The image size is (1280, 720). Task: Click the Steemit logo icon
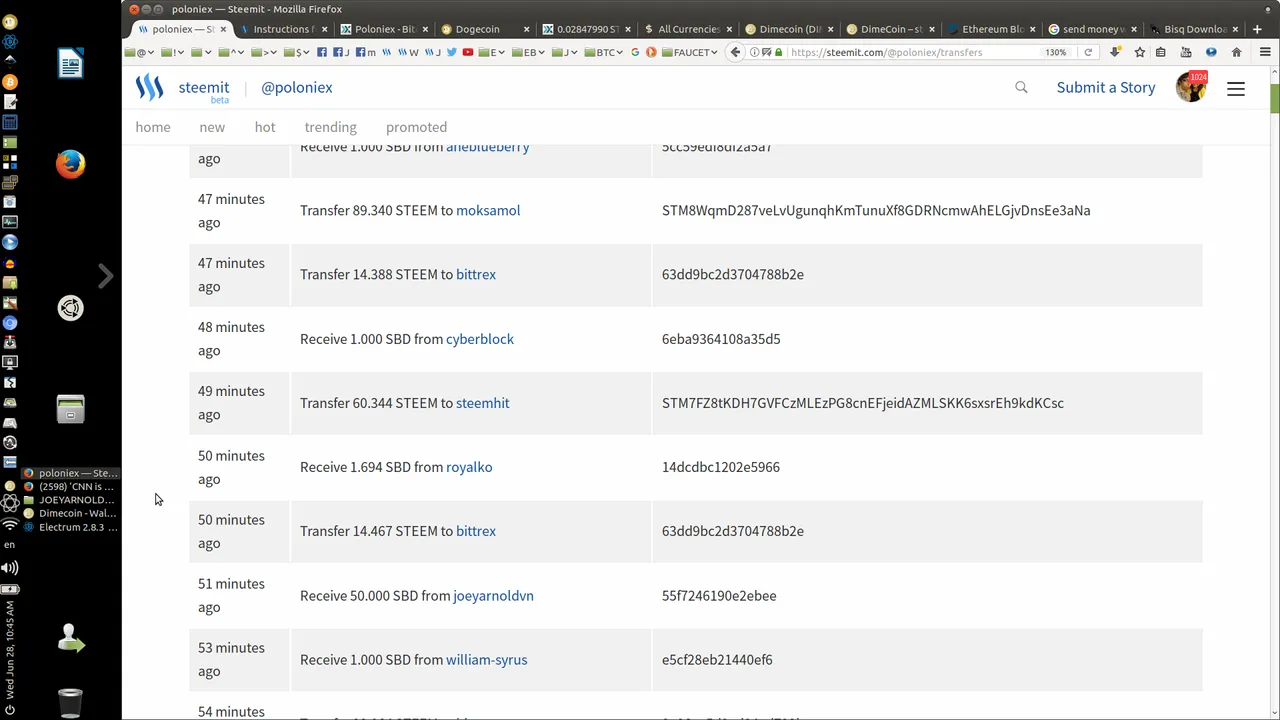coord(149,88)
